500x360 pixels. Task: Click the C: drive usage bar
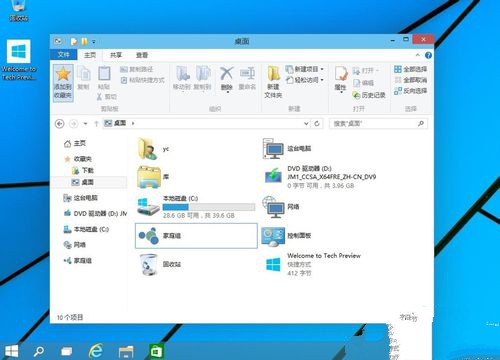pyautogui.click(x=209, y=207)
